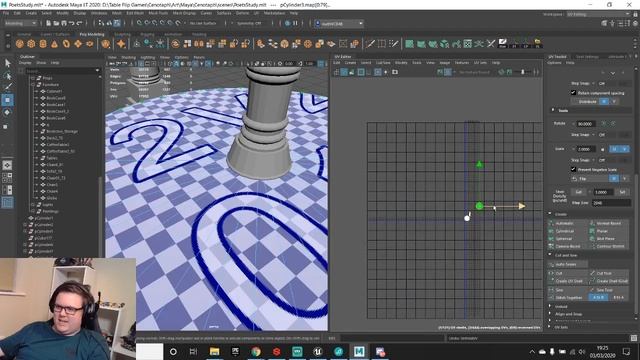Create a polygon cylinder from the shelf

point(43,44)
